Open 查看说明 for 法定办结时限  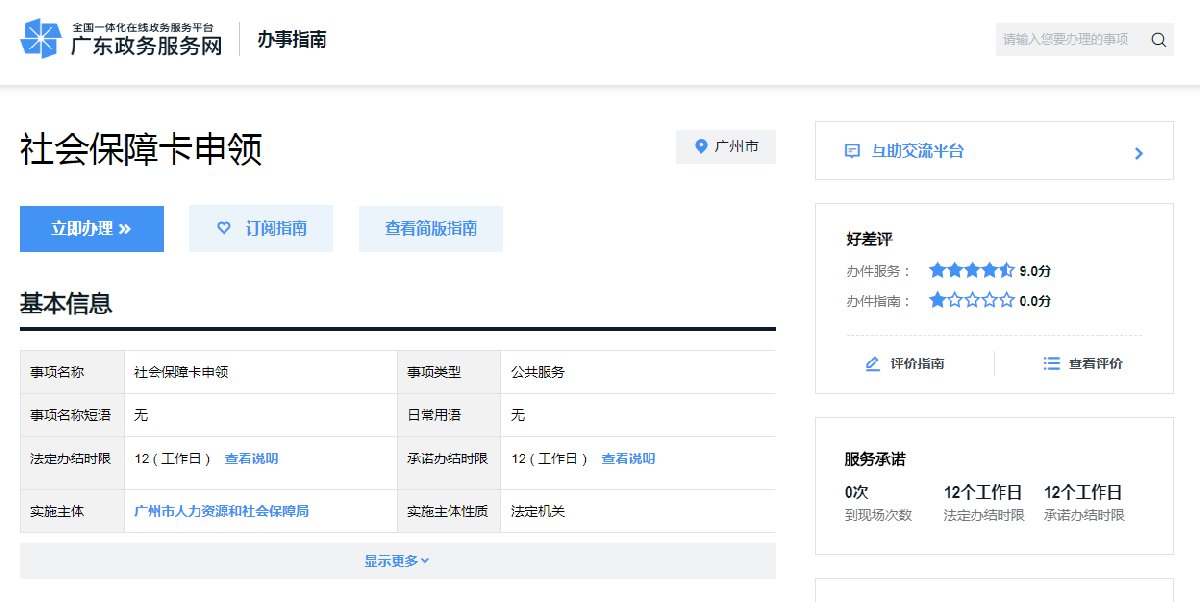pyautogui.click(x=251, y=459)
